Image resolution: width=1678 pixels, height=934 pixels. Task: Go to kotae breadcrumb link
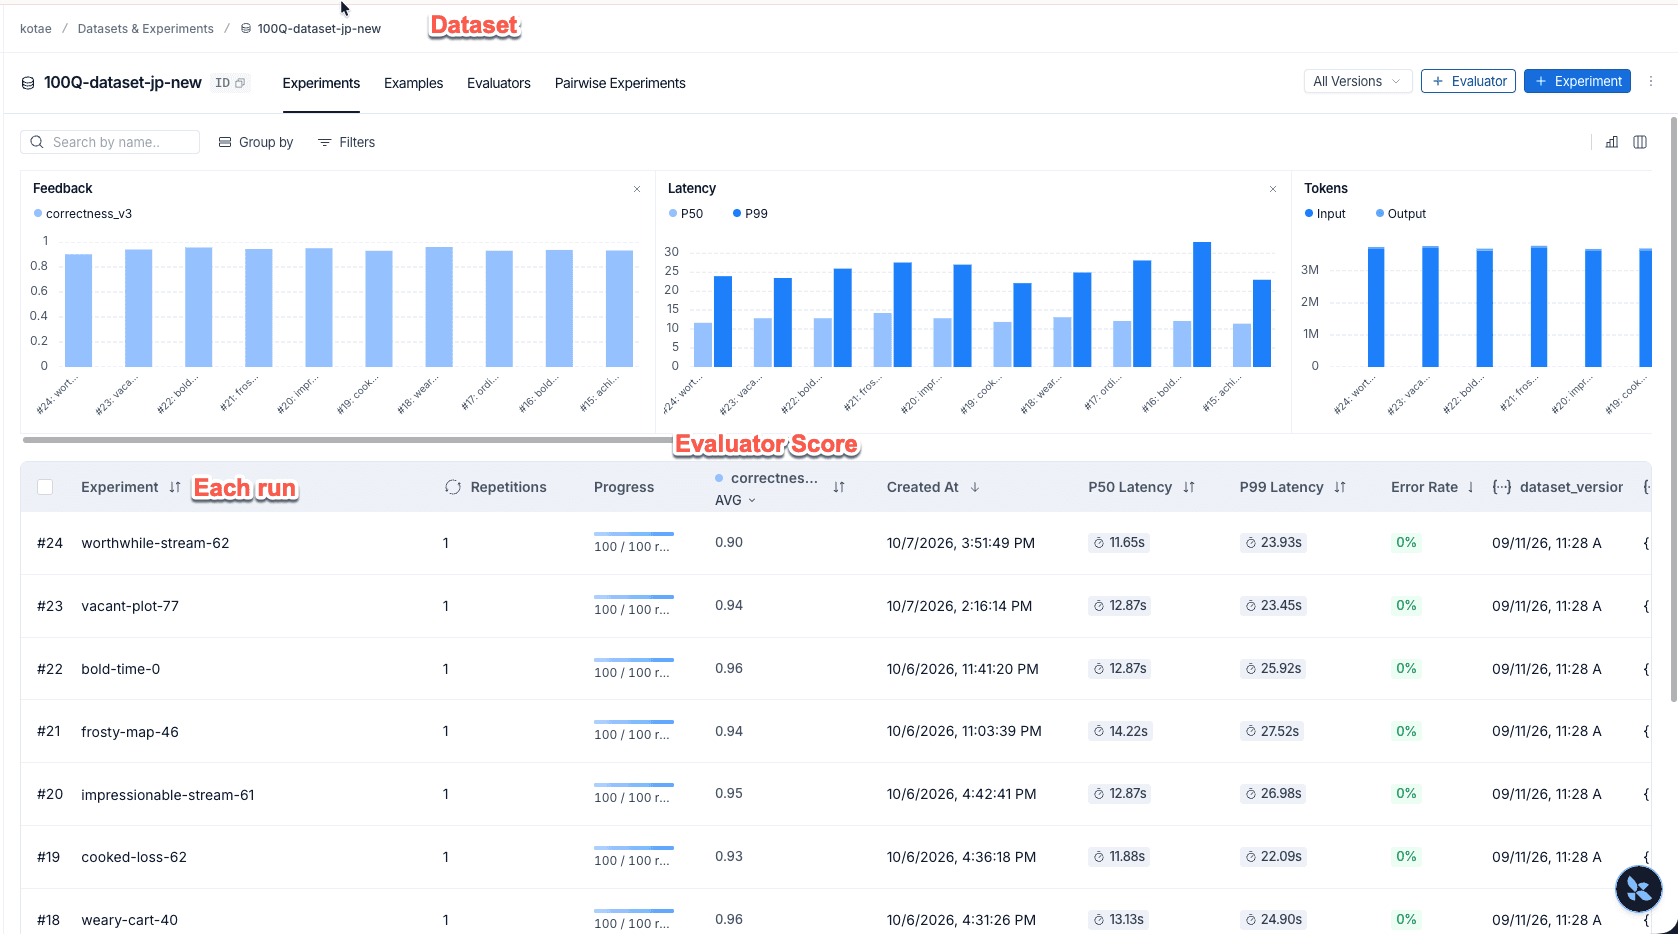pyautogui.click(x=36, y=28)
